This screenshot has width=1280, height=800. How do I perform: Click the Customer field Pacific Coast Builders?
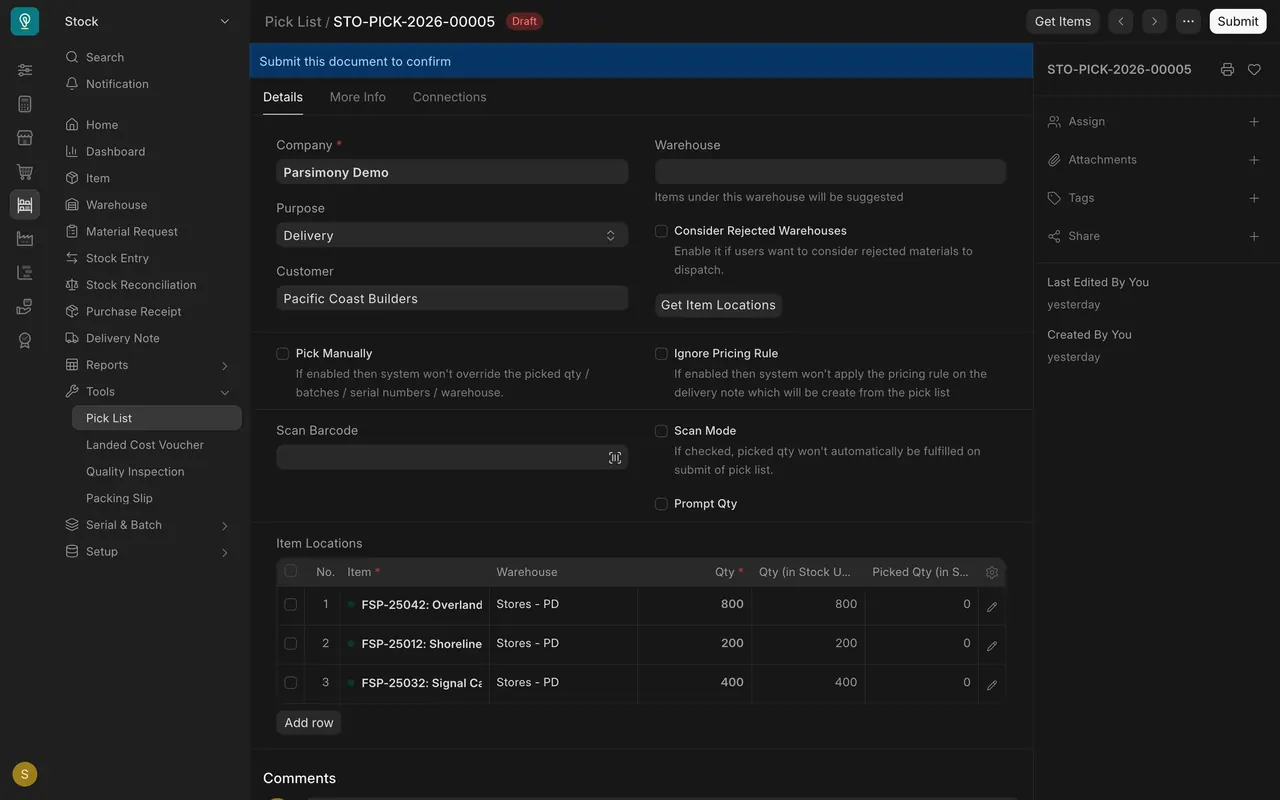click(x=452, y=298)
